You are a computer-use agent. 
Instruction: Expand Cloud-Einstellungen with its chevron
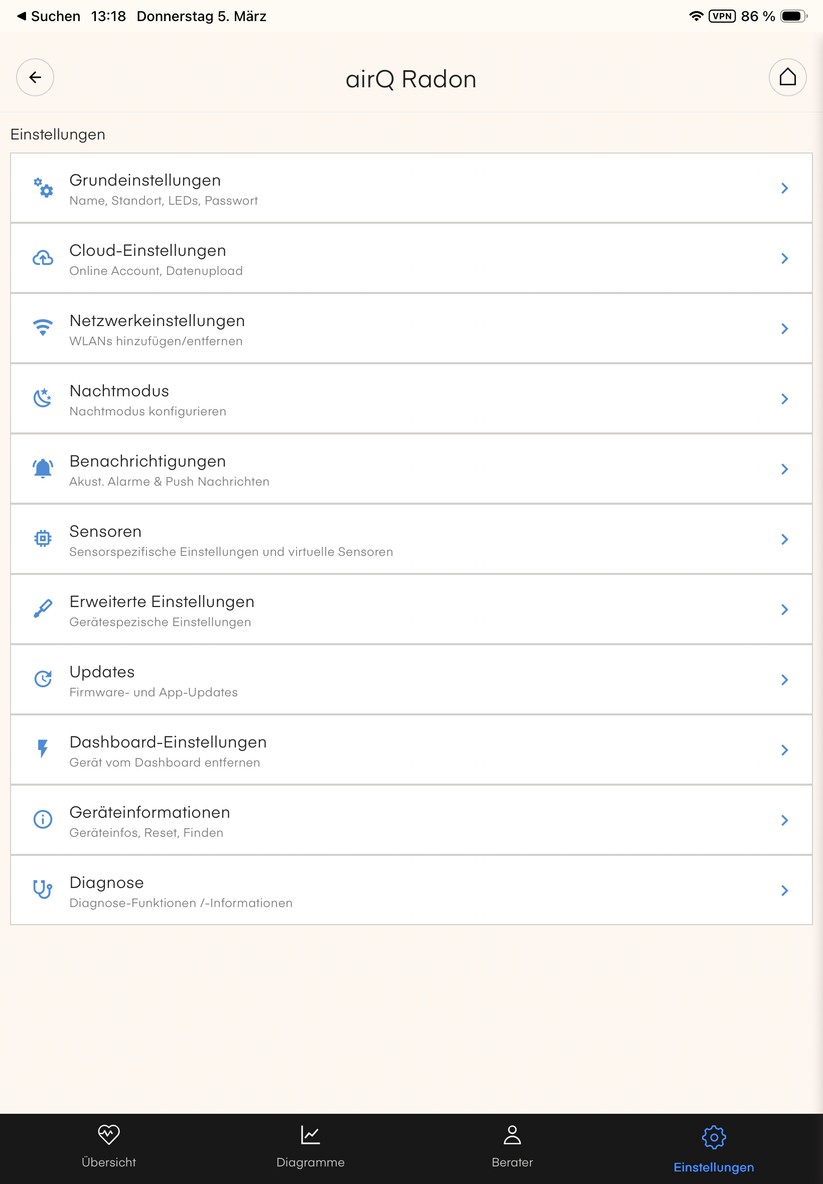click(784, 258)
